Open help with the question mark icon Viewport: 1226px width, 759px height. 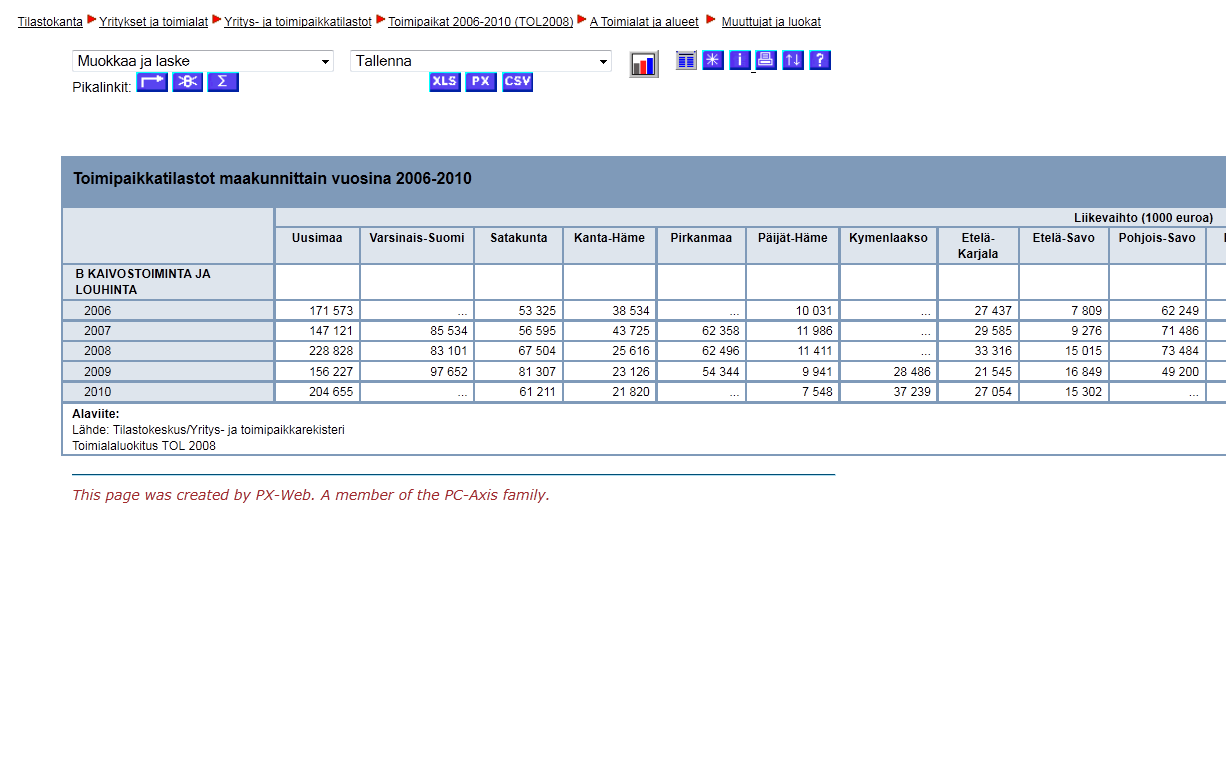(x=820, y=60)
